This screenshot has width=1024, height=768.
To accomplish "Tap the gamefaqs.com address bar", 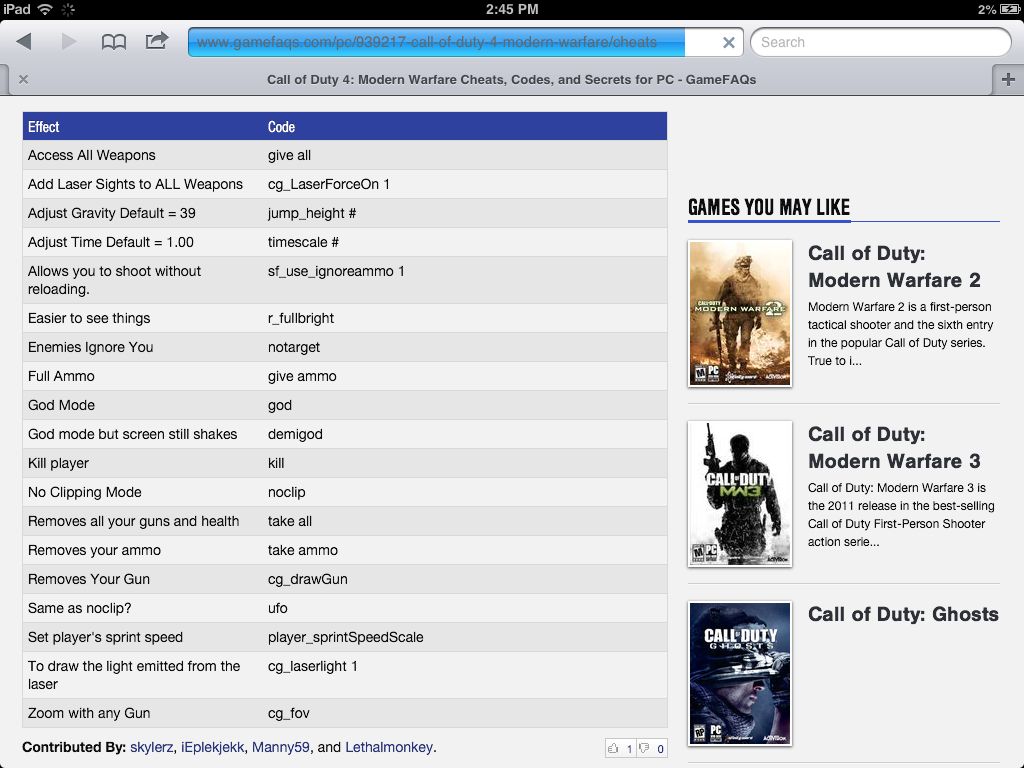I will pyautogui.click(x=440, y=42).
